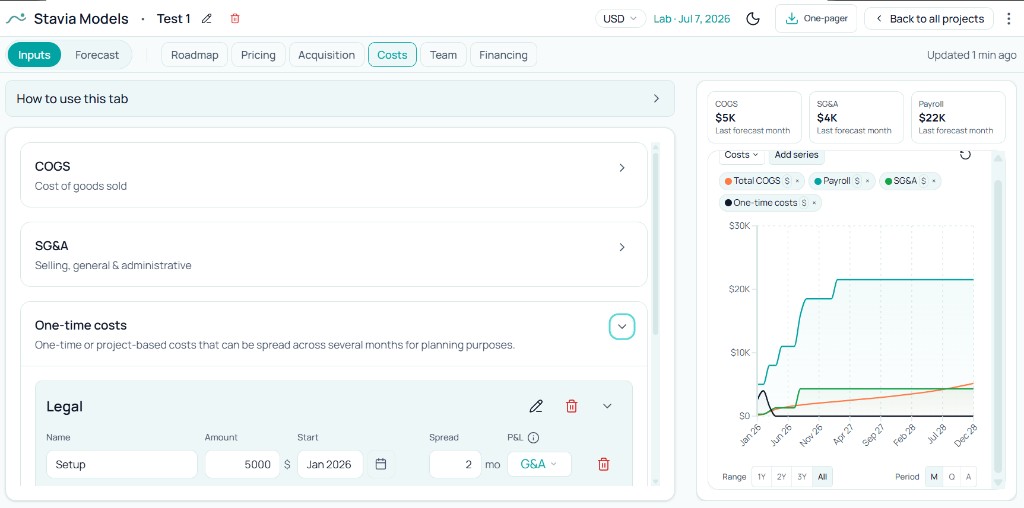Click the Start field Jan 2026
The image size is (1024, 508).
[x=330, y=464]
